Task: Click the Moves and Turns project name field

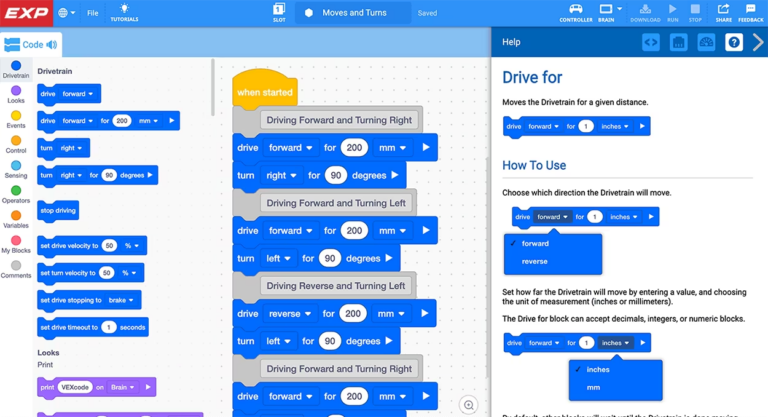Action: [354, 13]
